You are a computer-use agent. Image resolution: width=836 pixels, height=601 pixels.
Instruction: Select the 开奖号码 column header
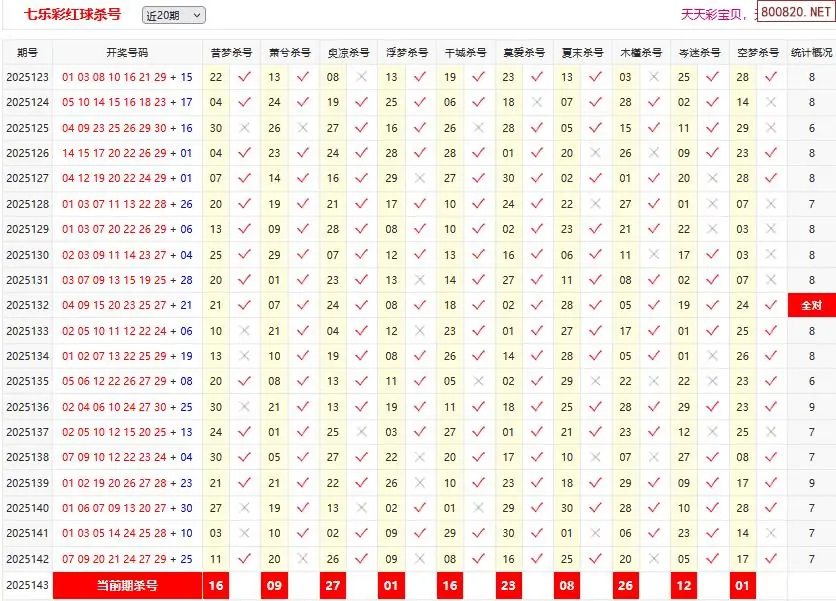127,52
